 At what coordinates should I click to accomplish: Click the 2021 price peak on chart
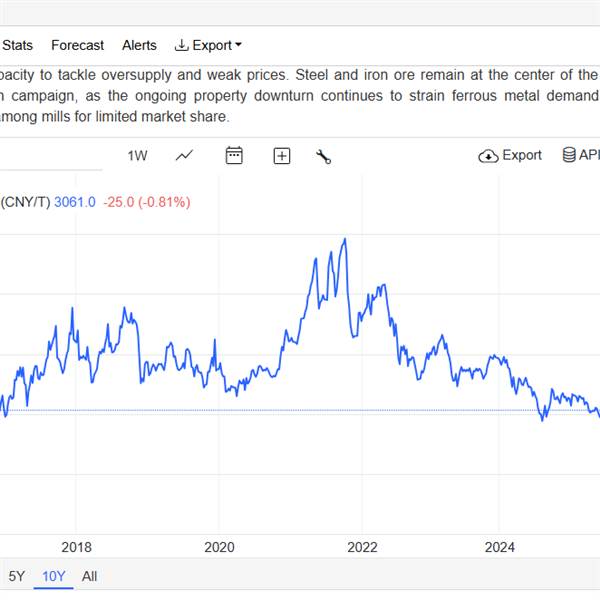click(x=345, y=240)
